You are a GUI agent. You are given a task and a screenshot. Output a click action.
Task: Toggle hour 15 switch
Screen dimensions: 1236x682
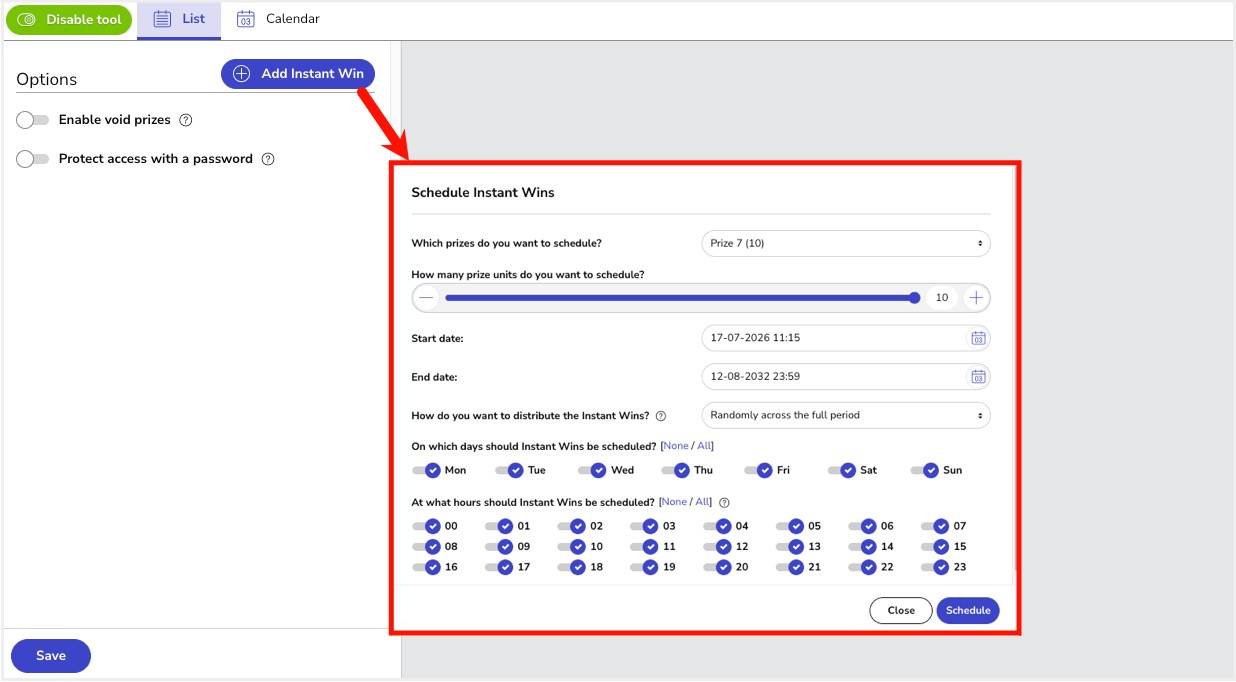coord(935,547)
